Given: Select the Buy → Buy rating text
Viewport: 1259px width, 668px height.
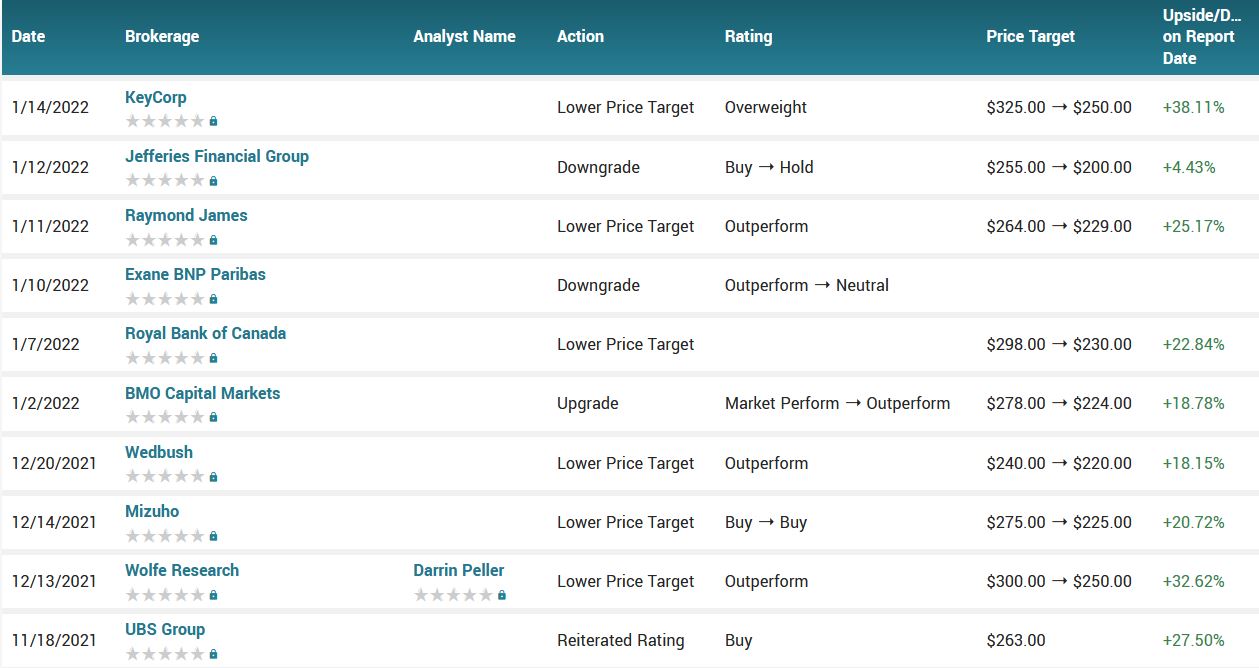Looking at the screenshot, I should pos(766,522).
